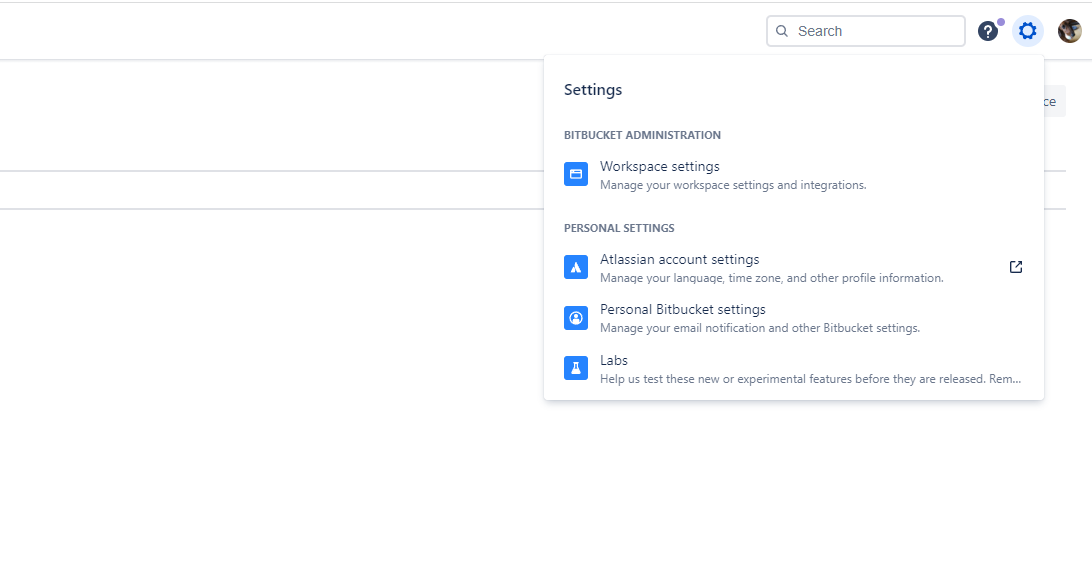Open Atlassian account settings
The height and width of the screenshot is (582, 1092).
point(793,268)
